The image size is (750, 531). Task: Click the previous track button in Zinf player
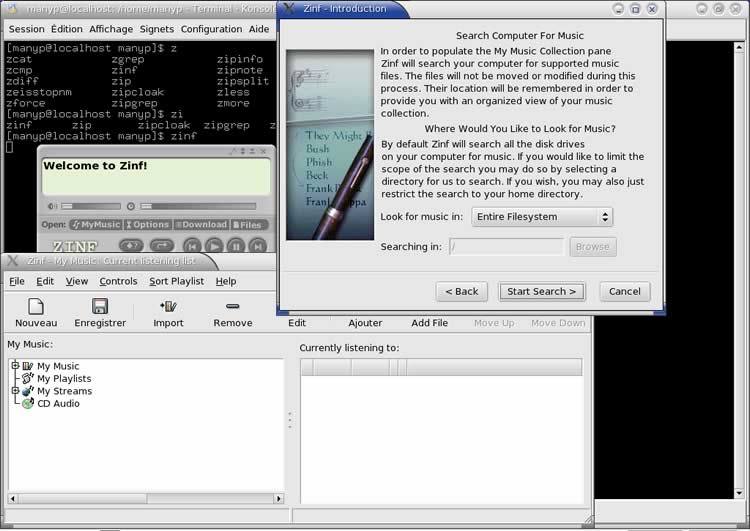[x=192, y=246]
